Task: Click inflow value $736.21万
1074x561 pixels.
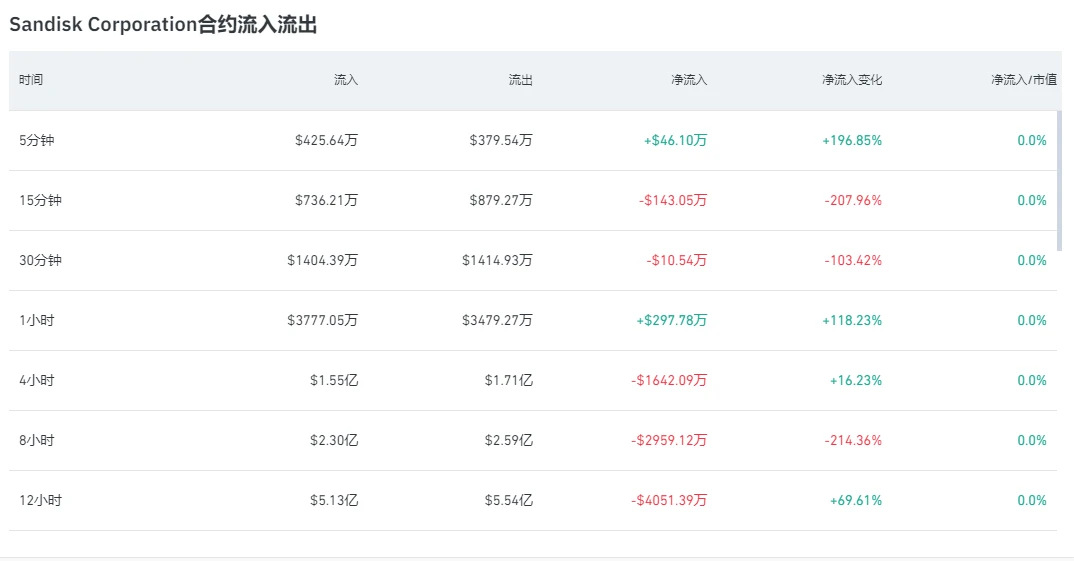Action: pos(327,200)
